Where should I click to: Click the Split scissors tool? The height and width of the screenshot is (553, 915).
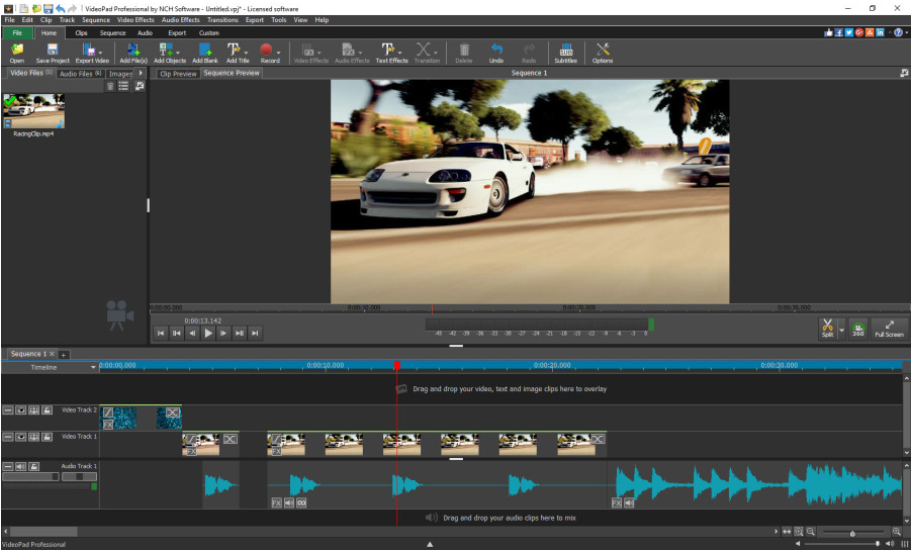pyautogui.click(x=827, y=326)
